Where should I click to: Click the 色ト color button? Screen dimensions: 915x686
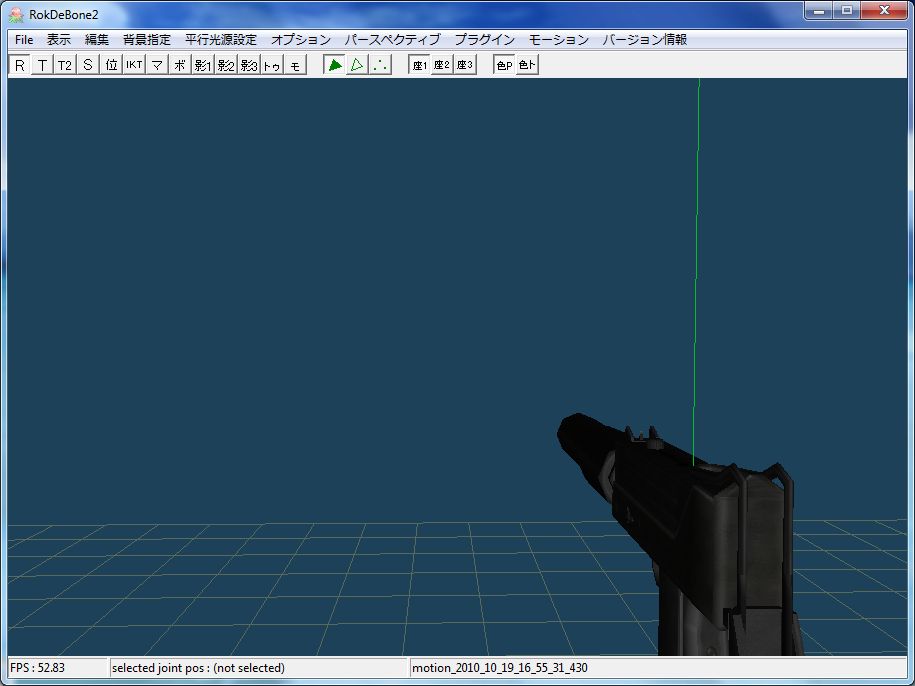[528, 65]
